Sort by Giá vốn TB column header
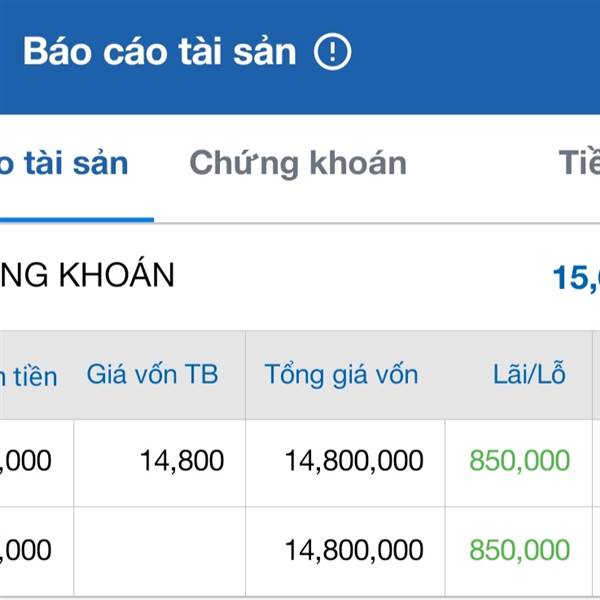 152,374
